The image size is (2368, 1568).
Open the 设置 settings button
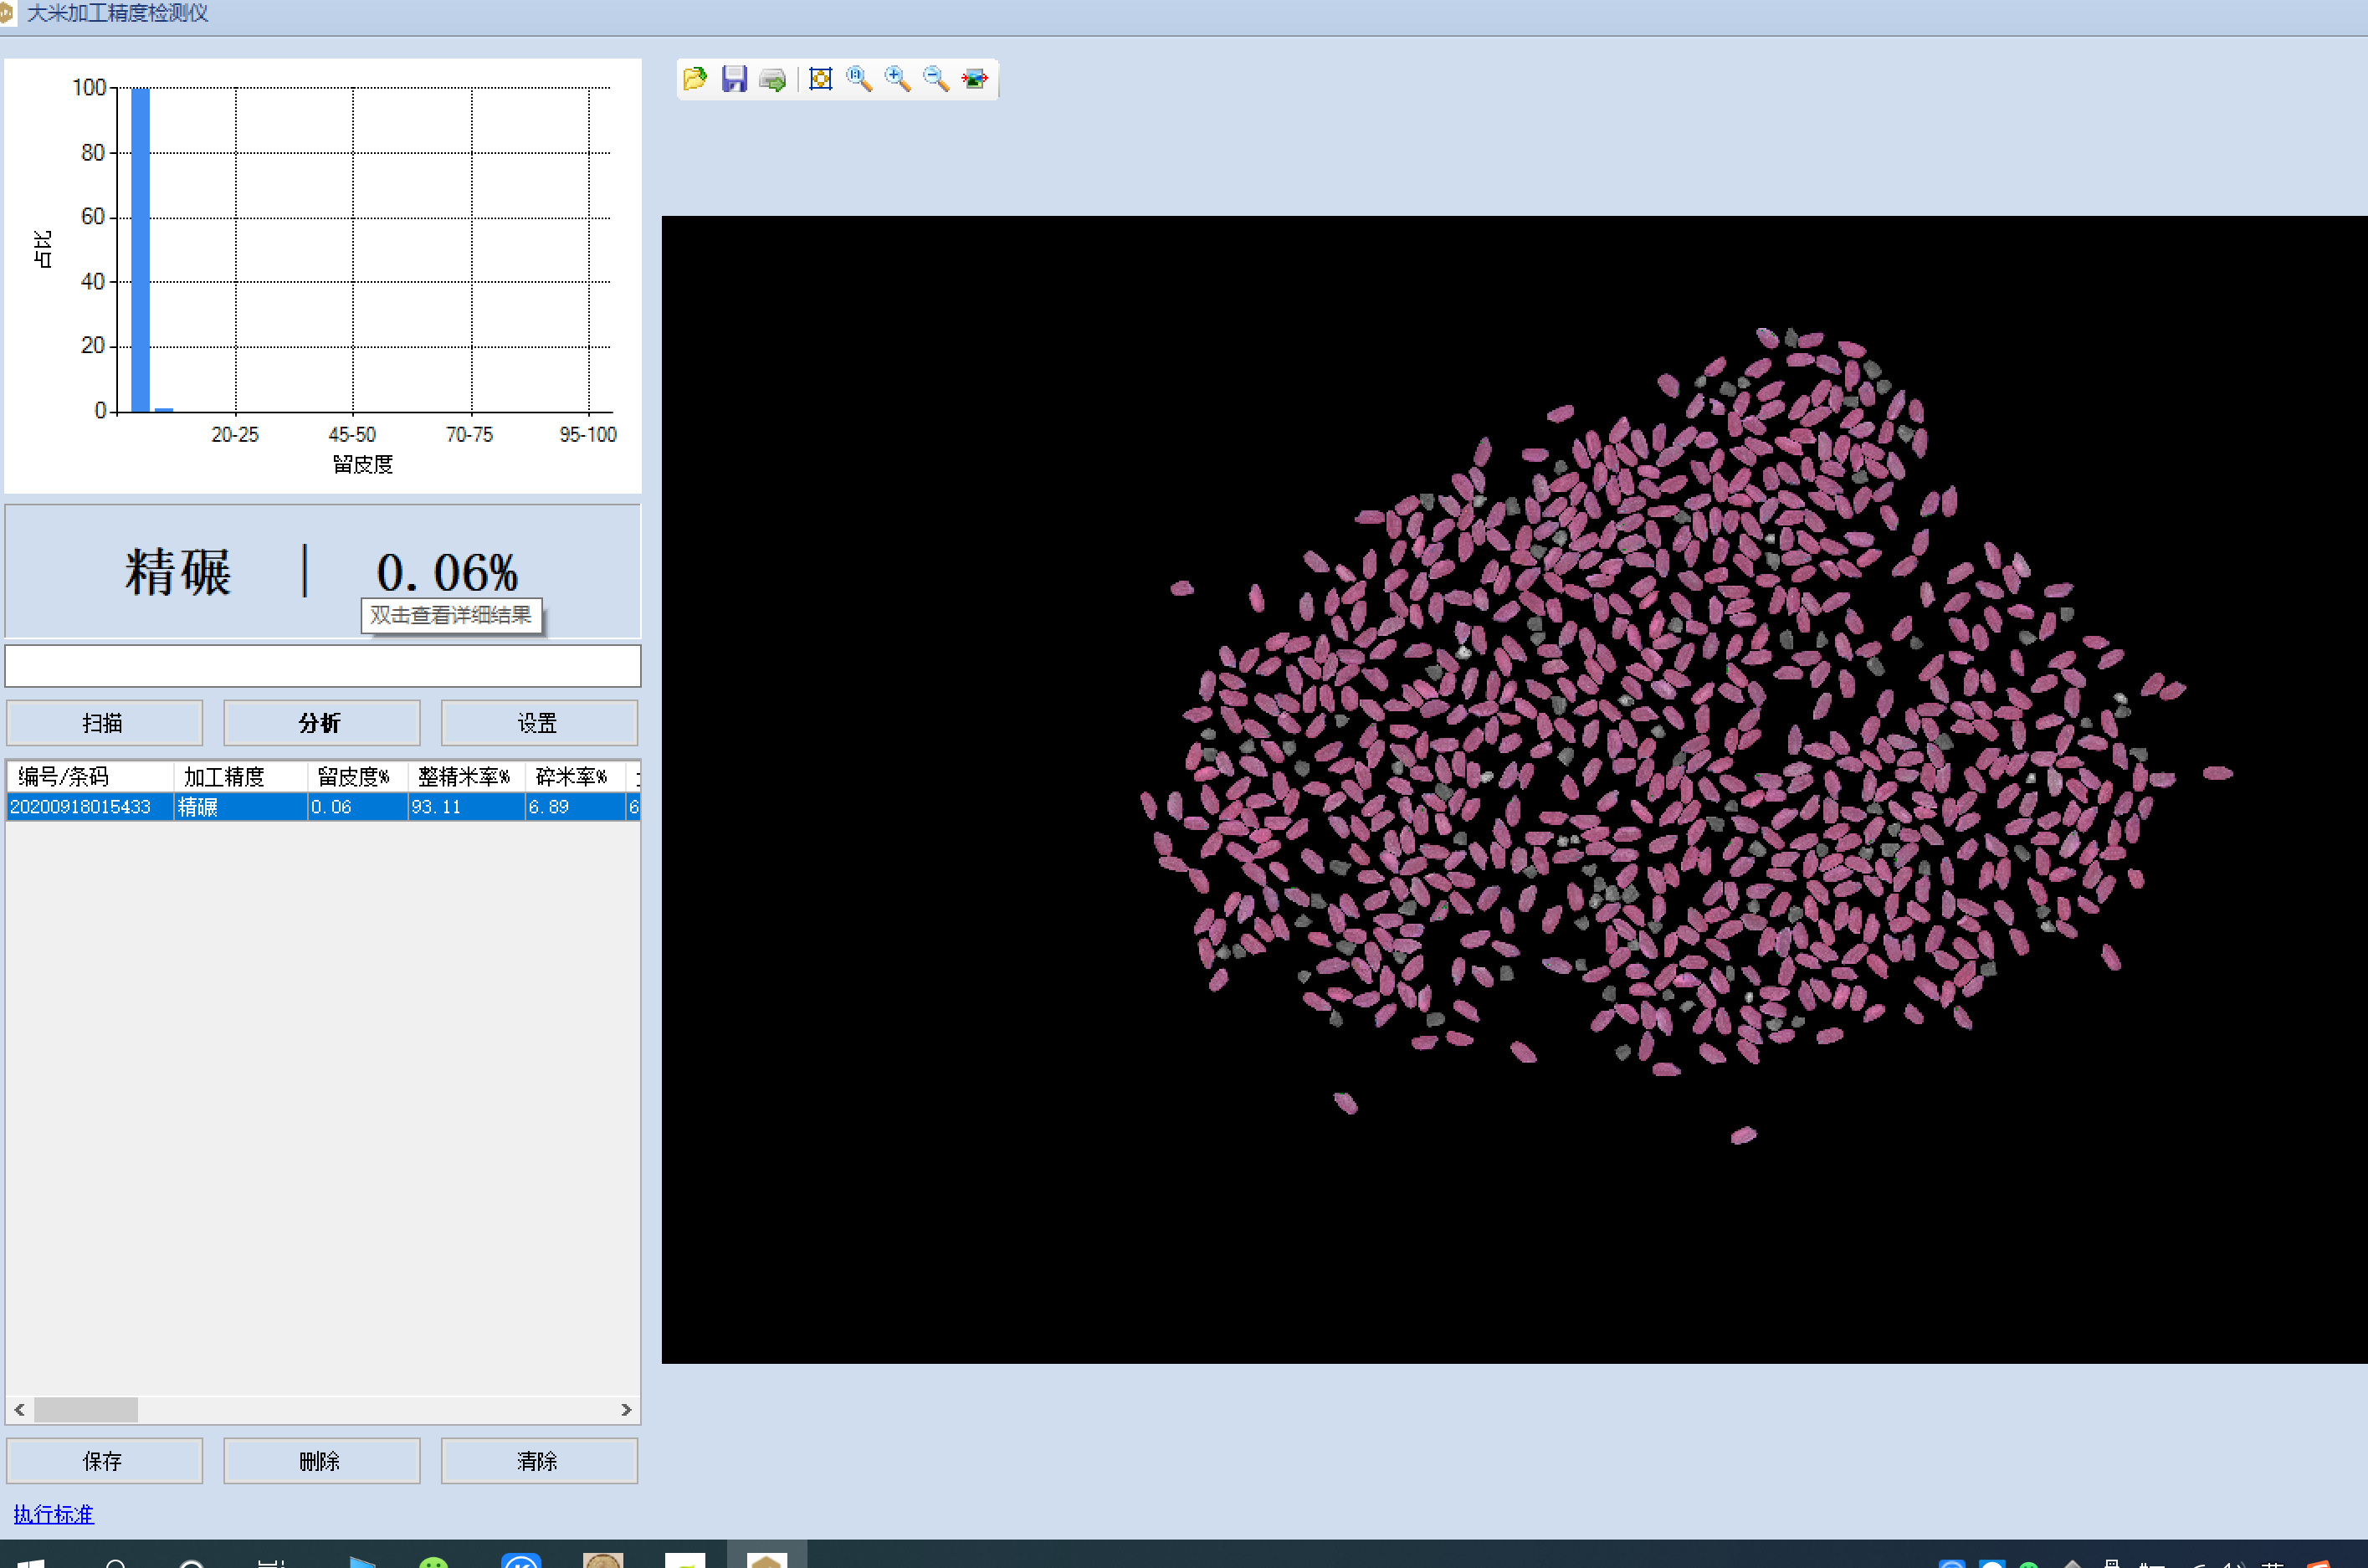(538, 723)
